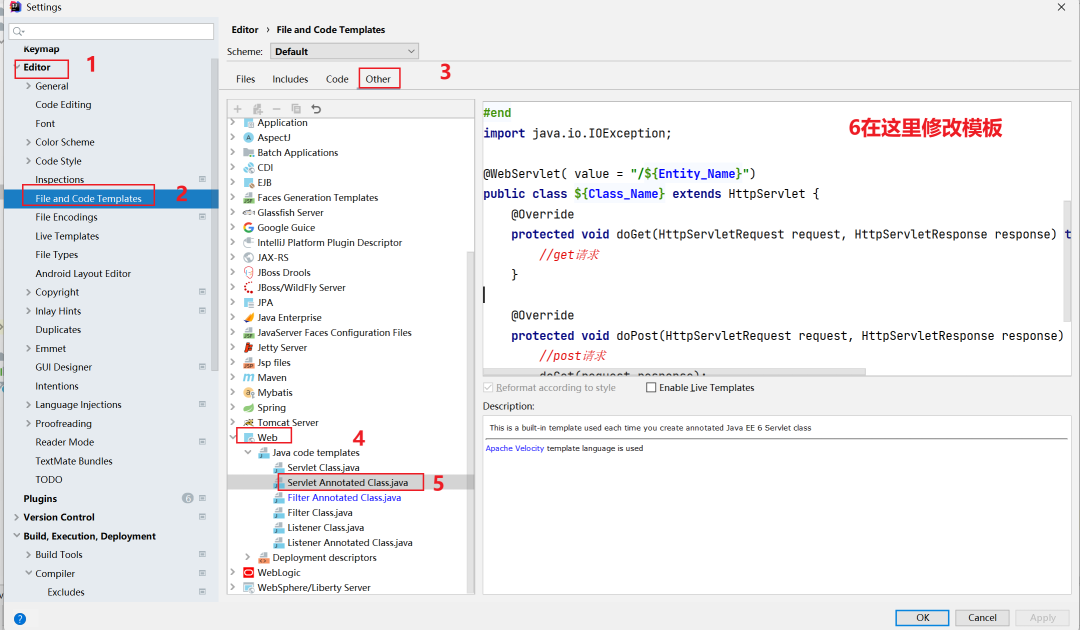Toggle Reformat according to style checkbox

(x=488, y=388)
